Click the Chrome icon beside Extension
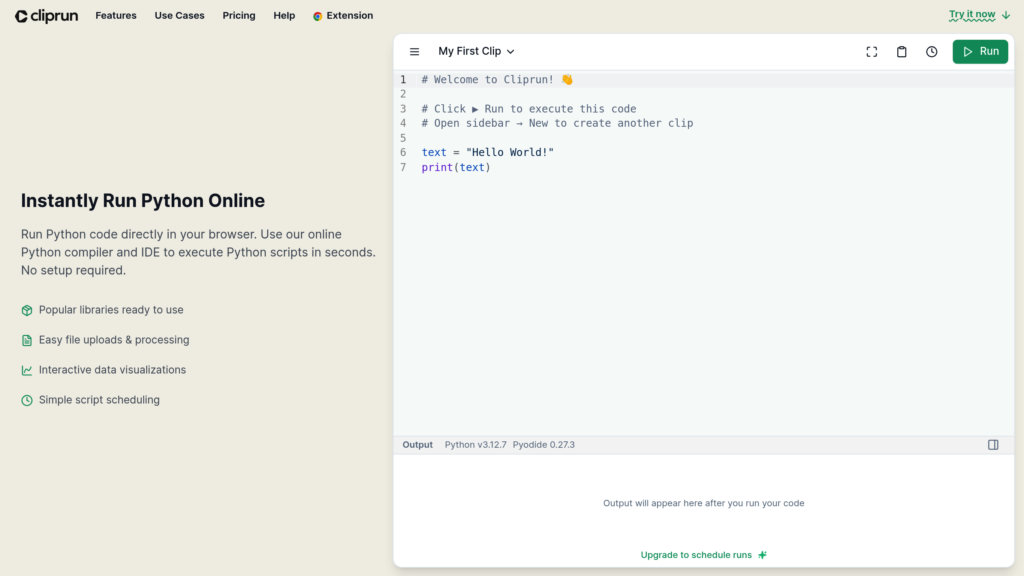Image resolution: width=1024 pixels, height=576 pixels. (x=318, y=16)
